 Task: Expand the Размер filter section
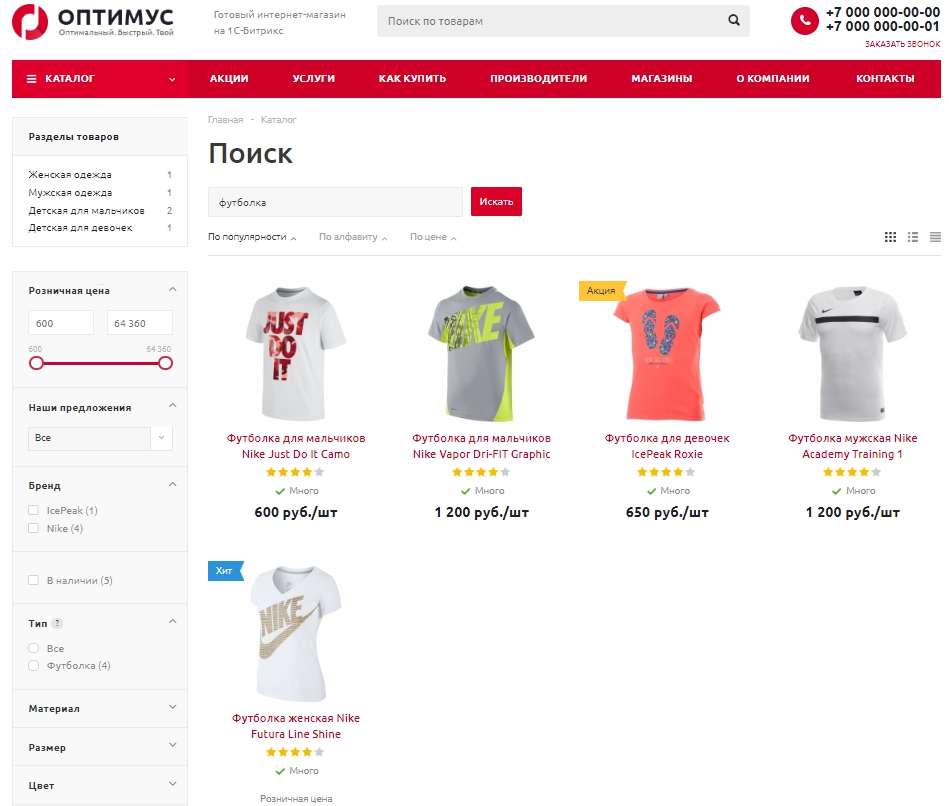pos(172,745)
